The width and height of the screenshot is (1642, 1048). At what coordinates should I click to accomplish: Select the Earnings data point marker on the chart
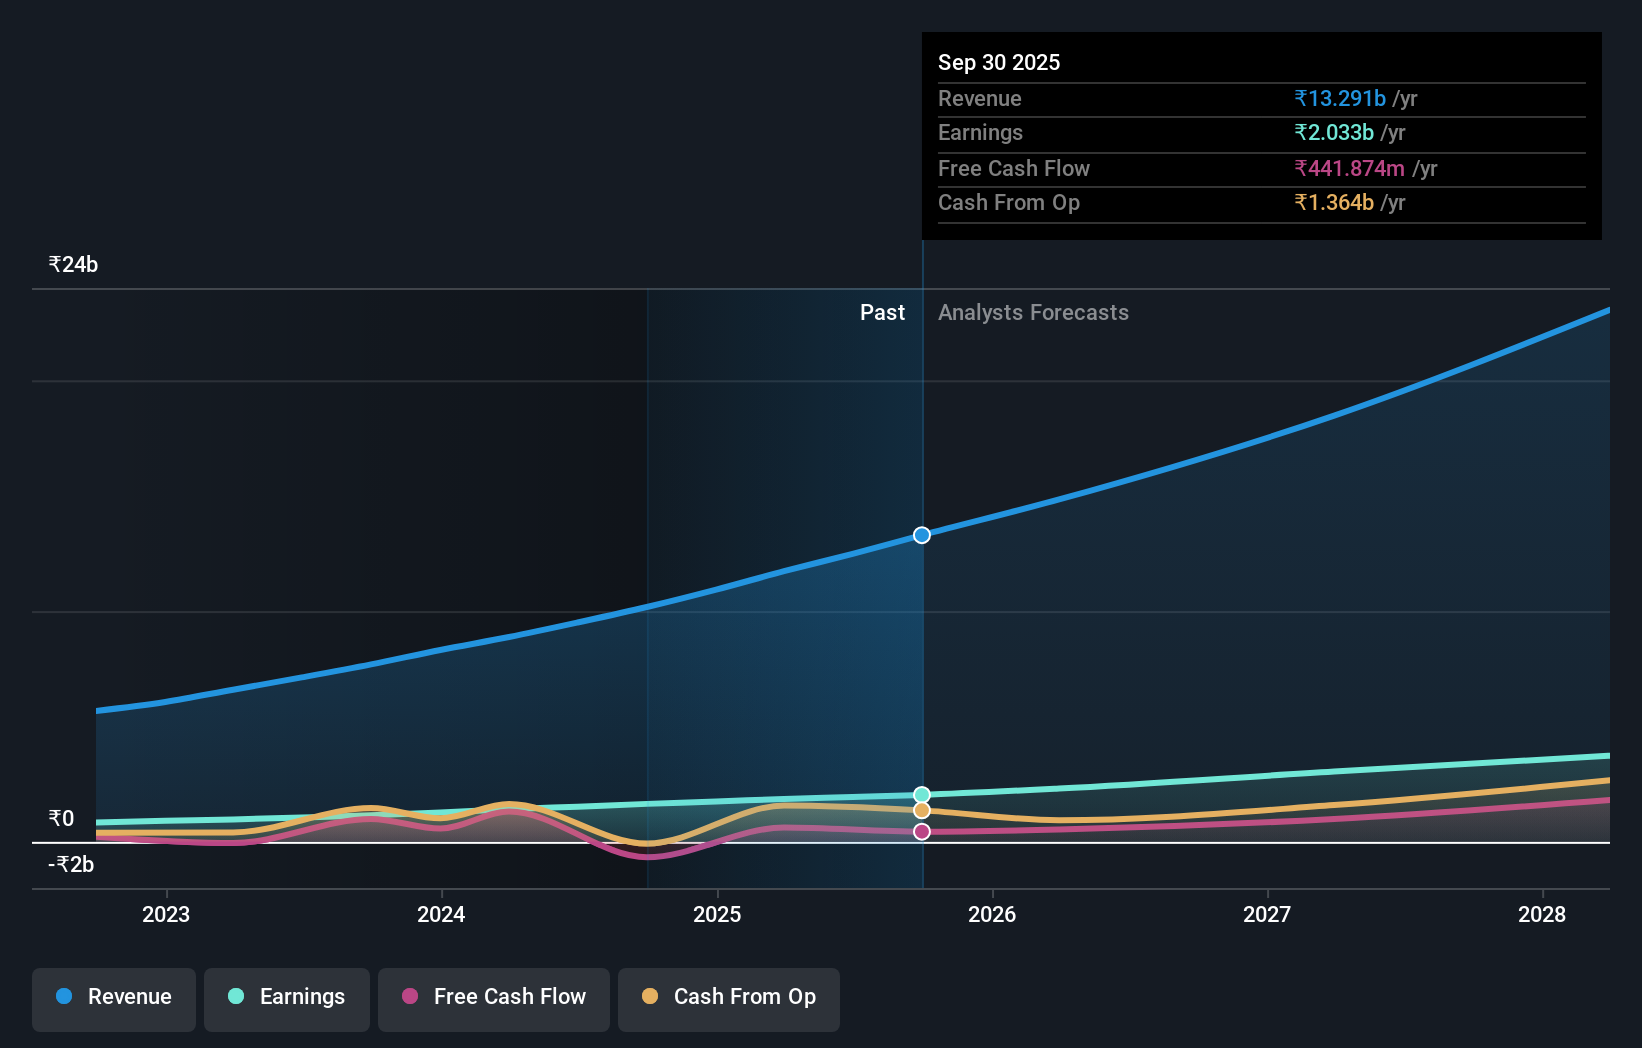pyautogui.click(x=921, y=793)
